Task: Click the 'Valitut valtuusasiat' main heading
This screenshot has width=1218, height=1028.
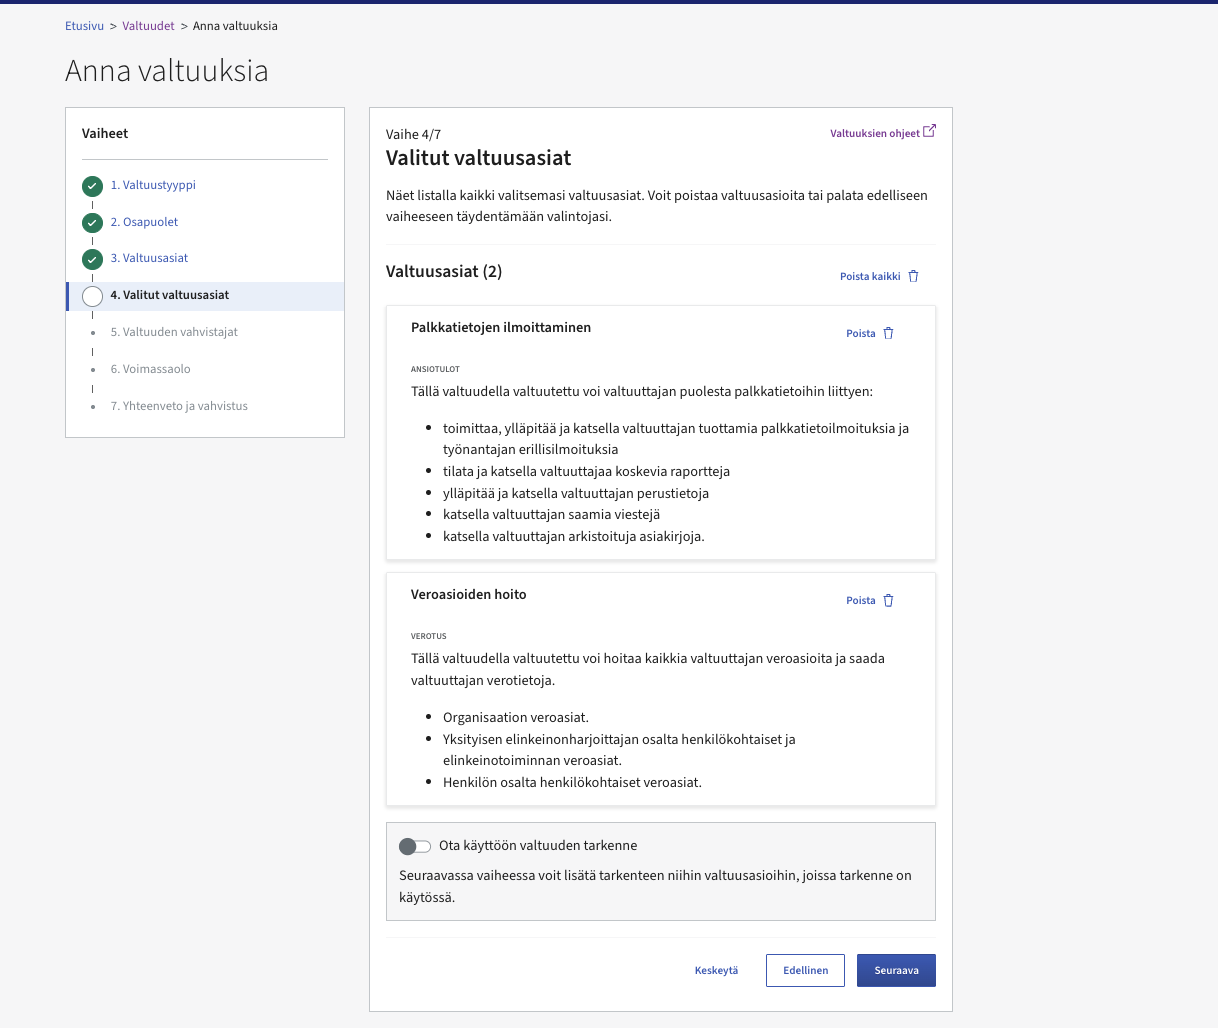Action: coord(479,158)
